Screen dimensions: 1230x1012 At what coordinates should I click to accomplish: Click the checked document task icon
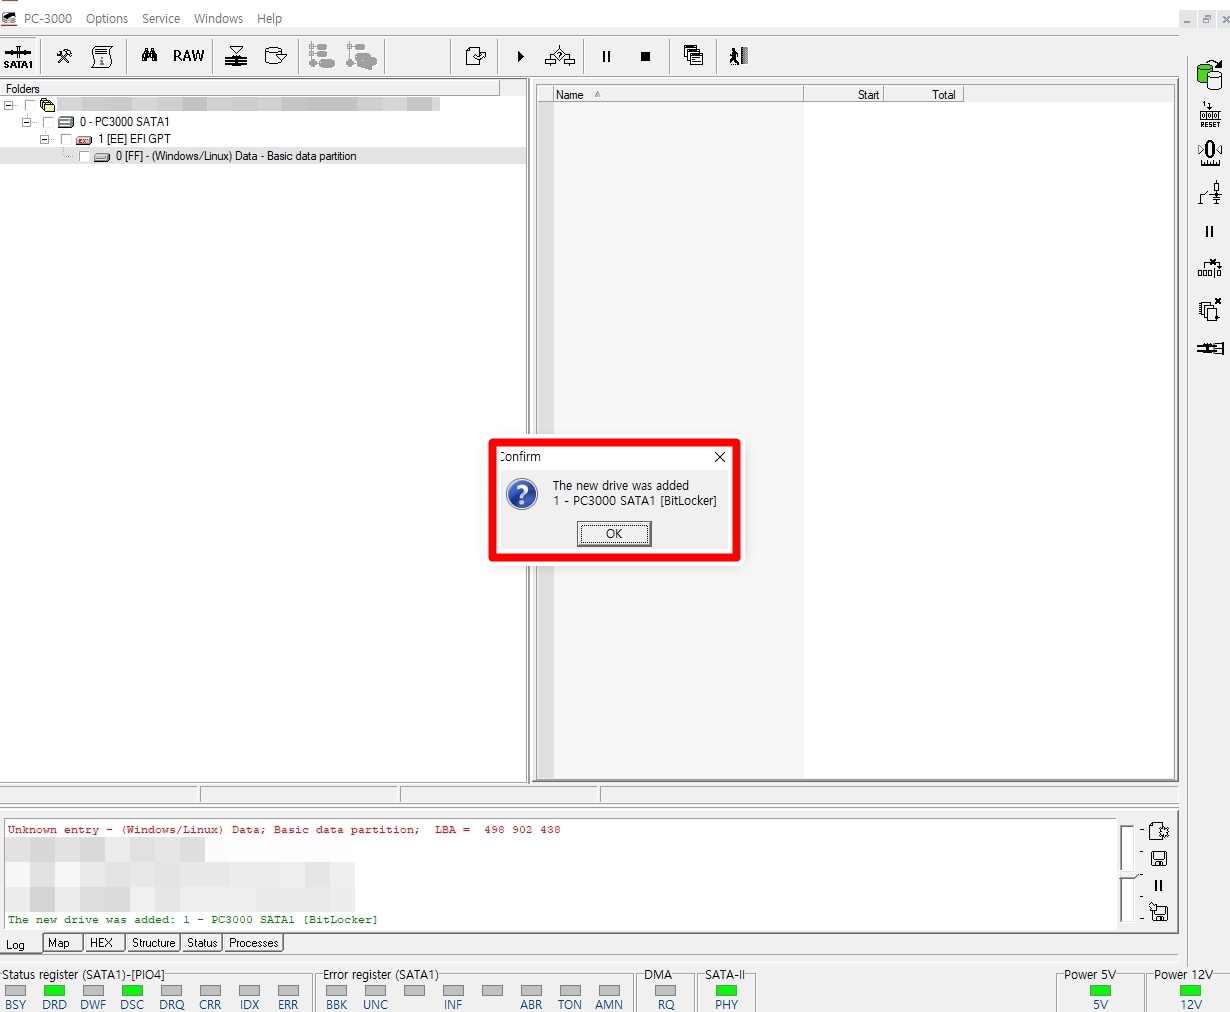(x=476, y=56)
